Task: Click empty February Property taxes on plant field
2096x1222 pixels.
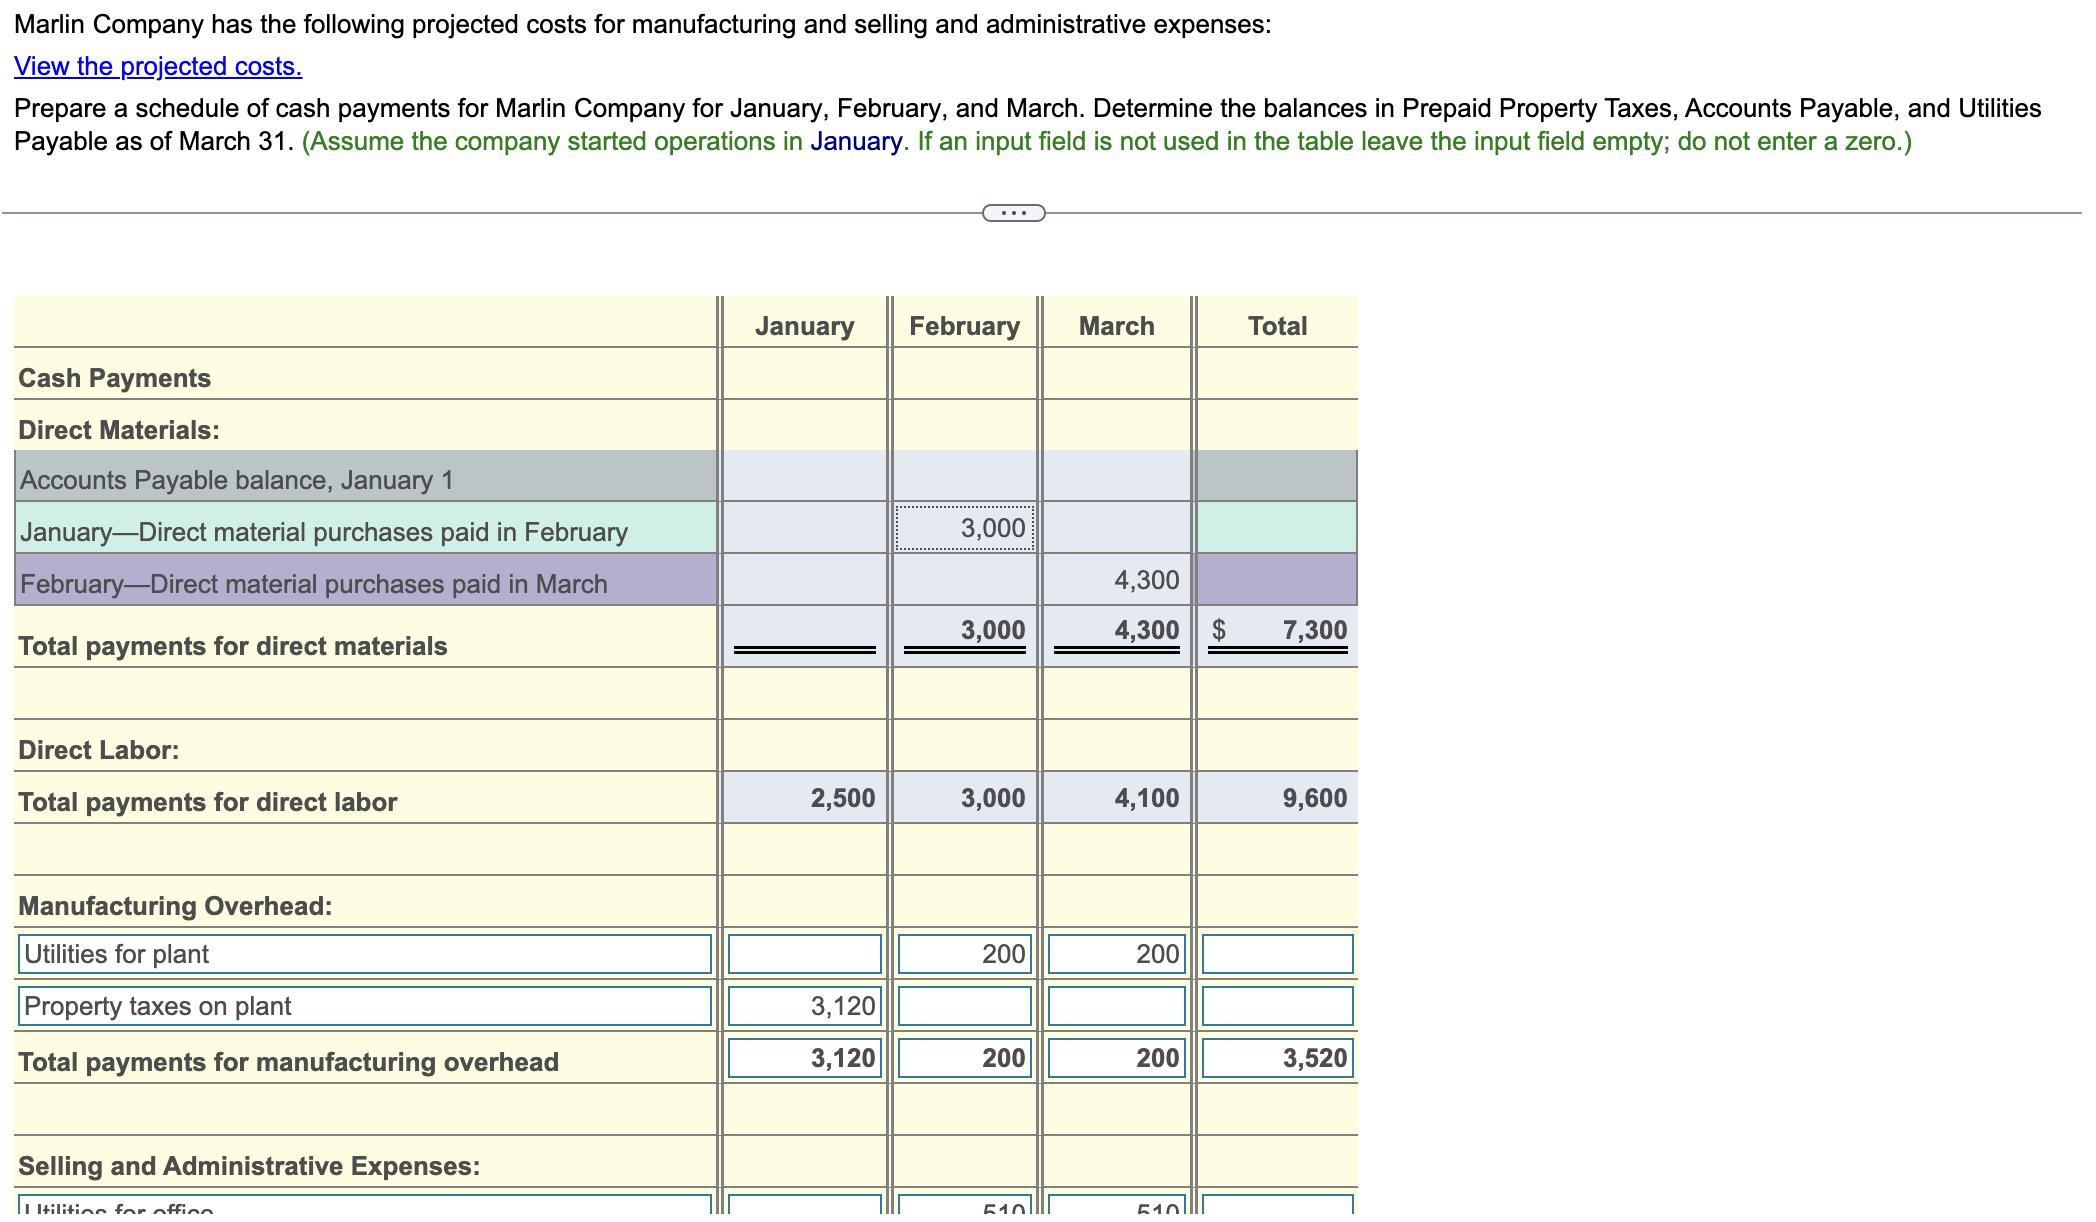Action: 964,1006
